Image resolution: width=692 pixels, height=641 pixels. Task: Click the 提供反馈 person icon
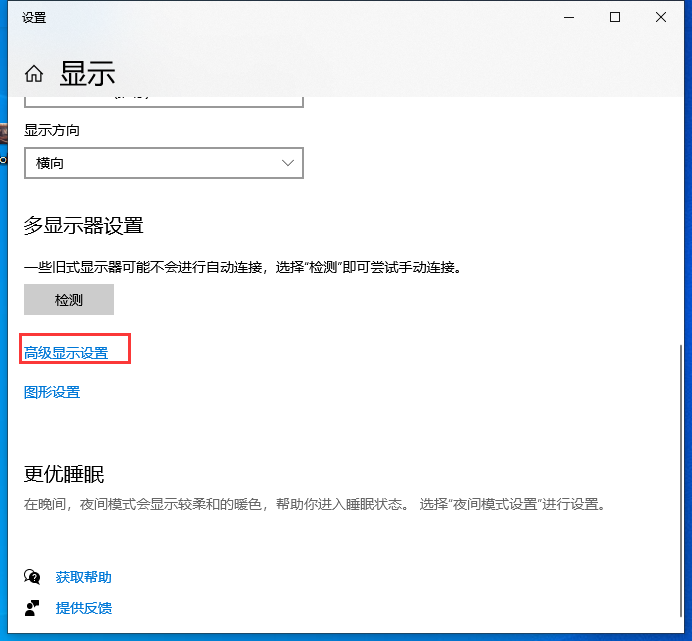[x=32, y=608]
